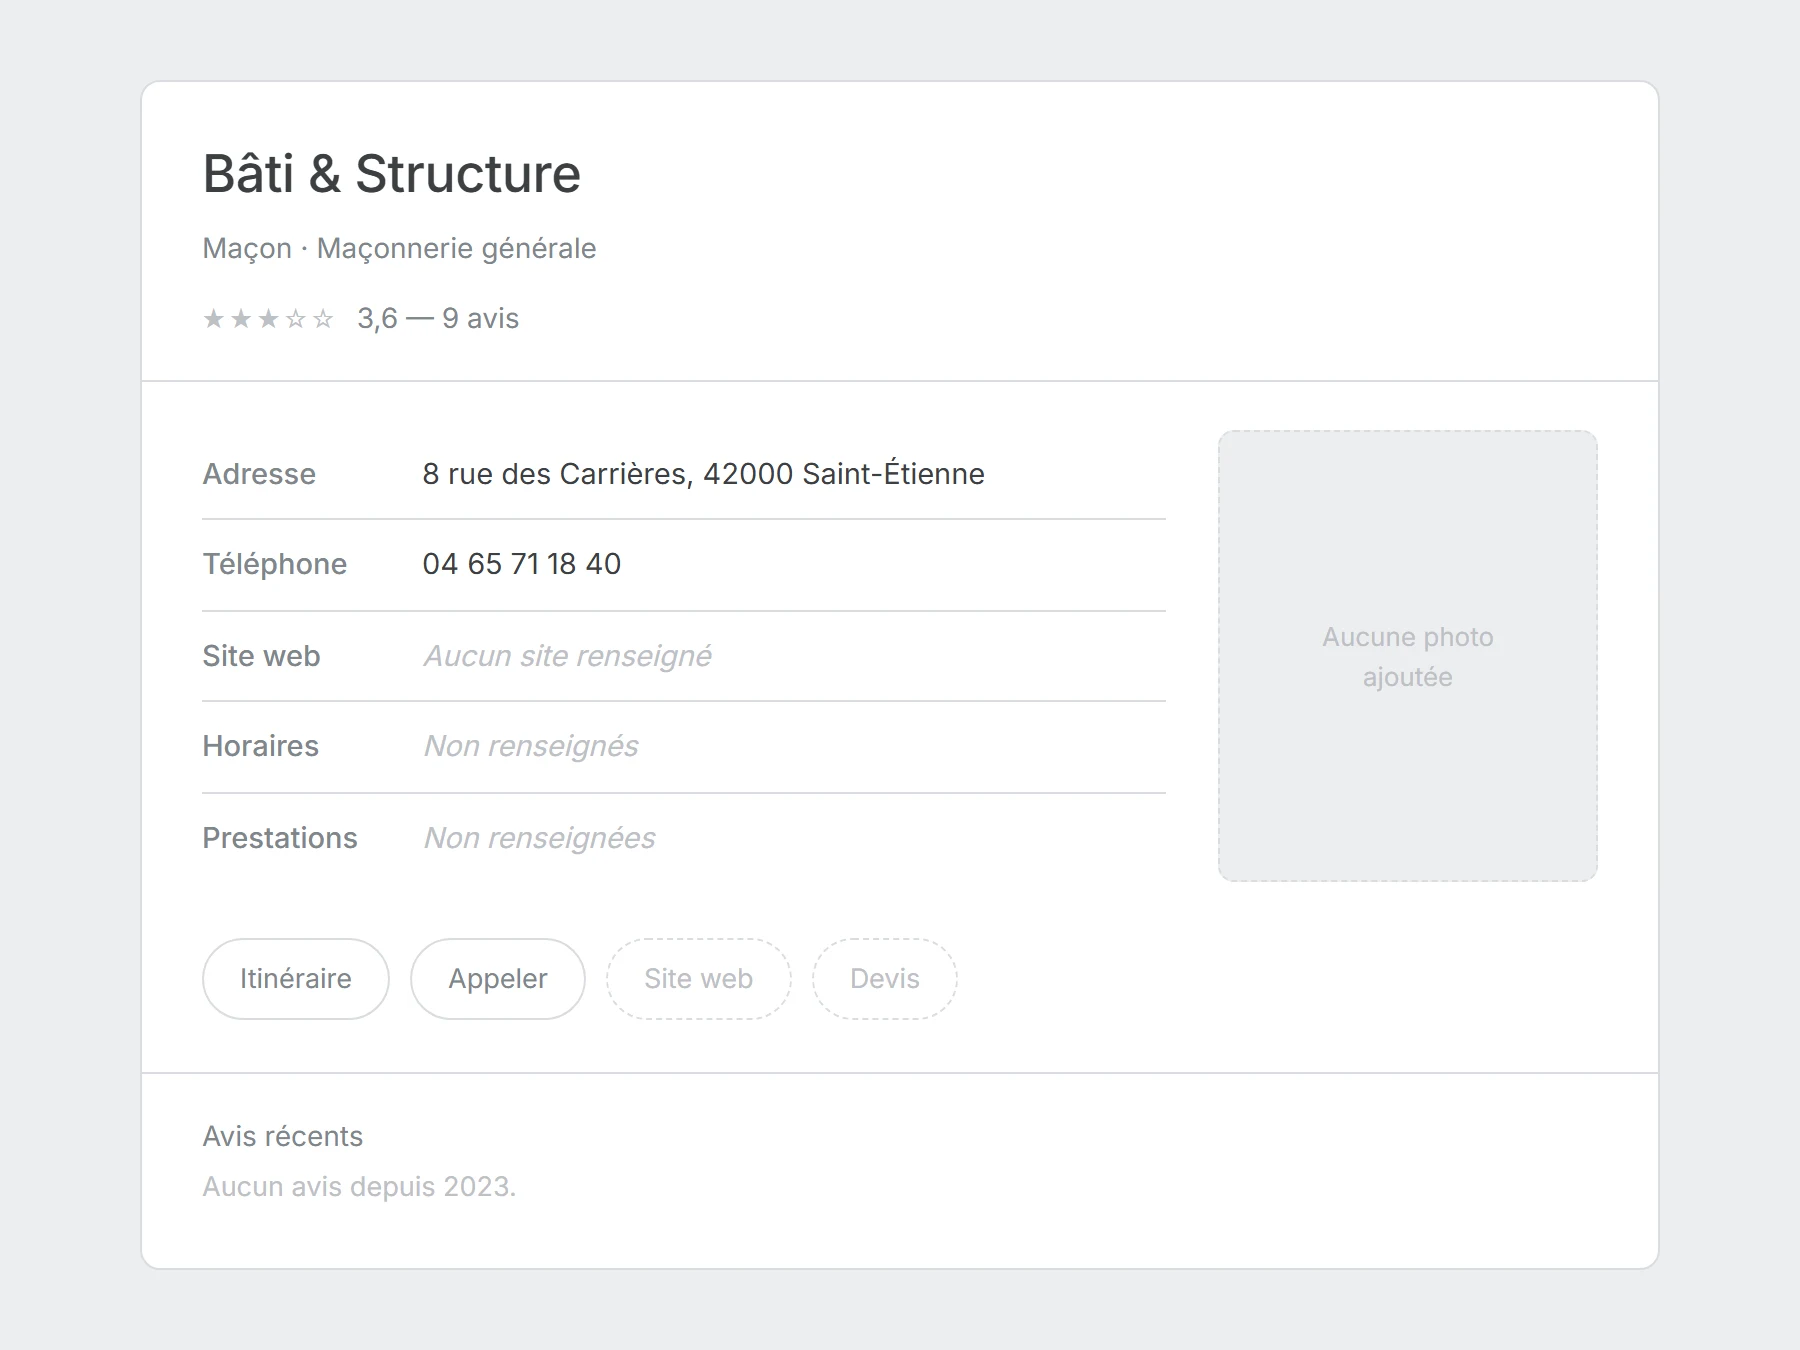This screenshot has width=1800, height=1350.
Task: Click the second rating star
Action: [x=241, y=318]
